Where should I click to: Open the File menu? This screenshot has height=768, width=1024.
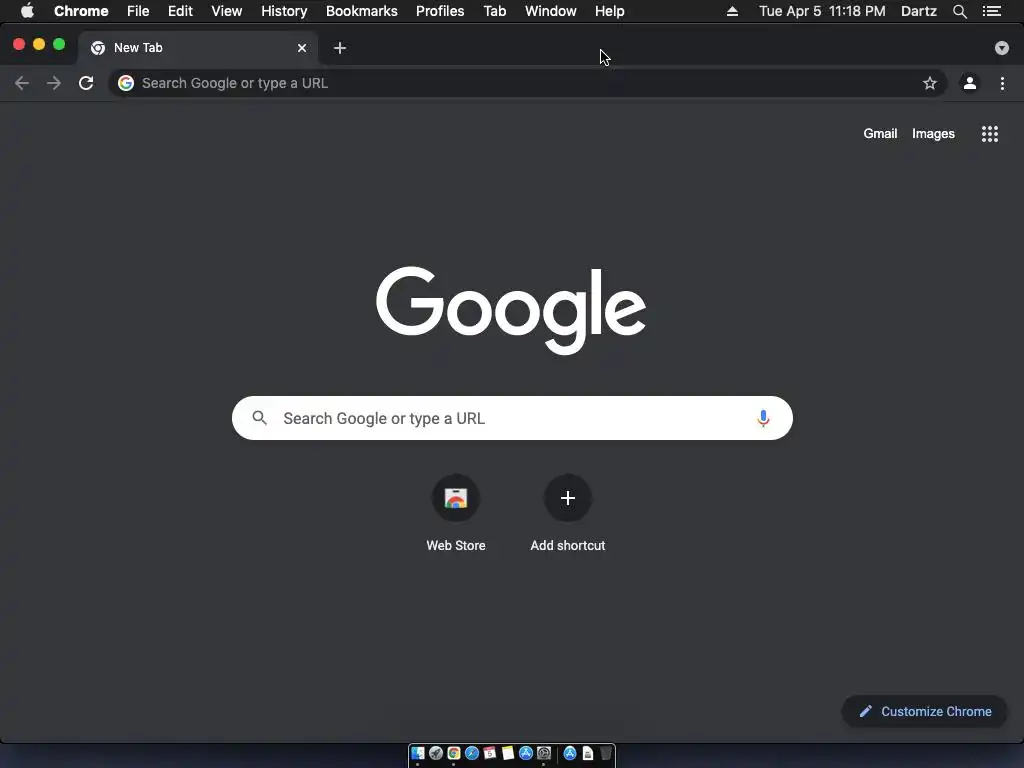coord(138,11)
